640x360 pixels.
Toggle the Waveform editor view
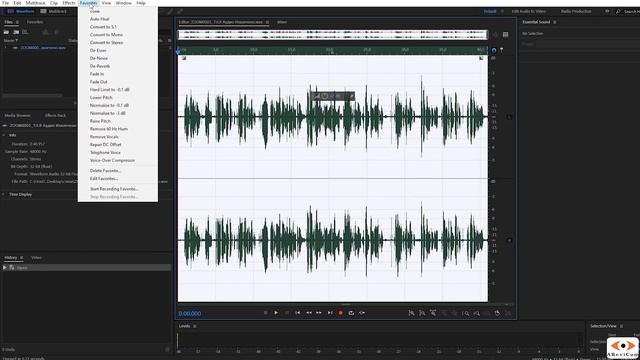(20, 11)
